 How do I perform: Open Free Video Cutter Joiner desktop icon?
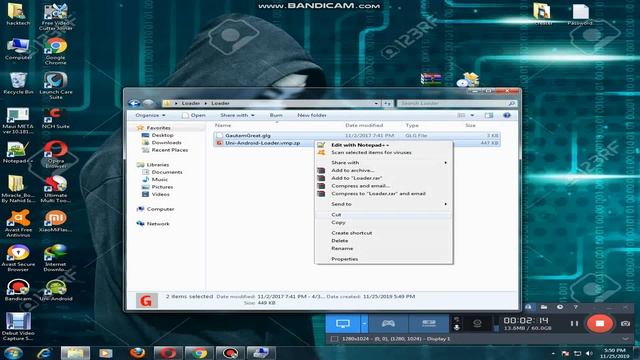[56, 16]
